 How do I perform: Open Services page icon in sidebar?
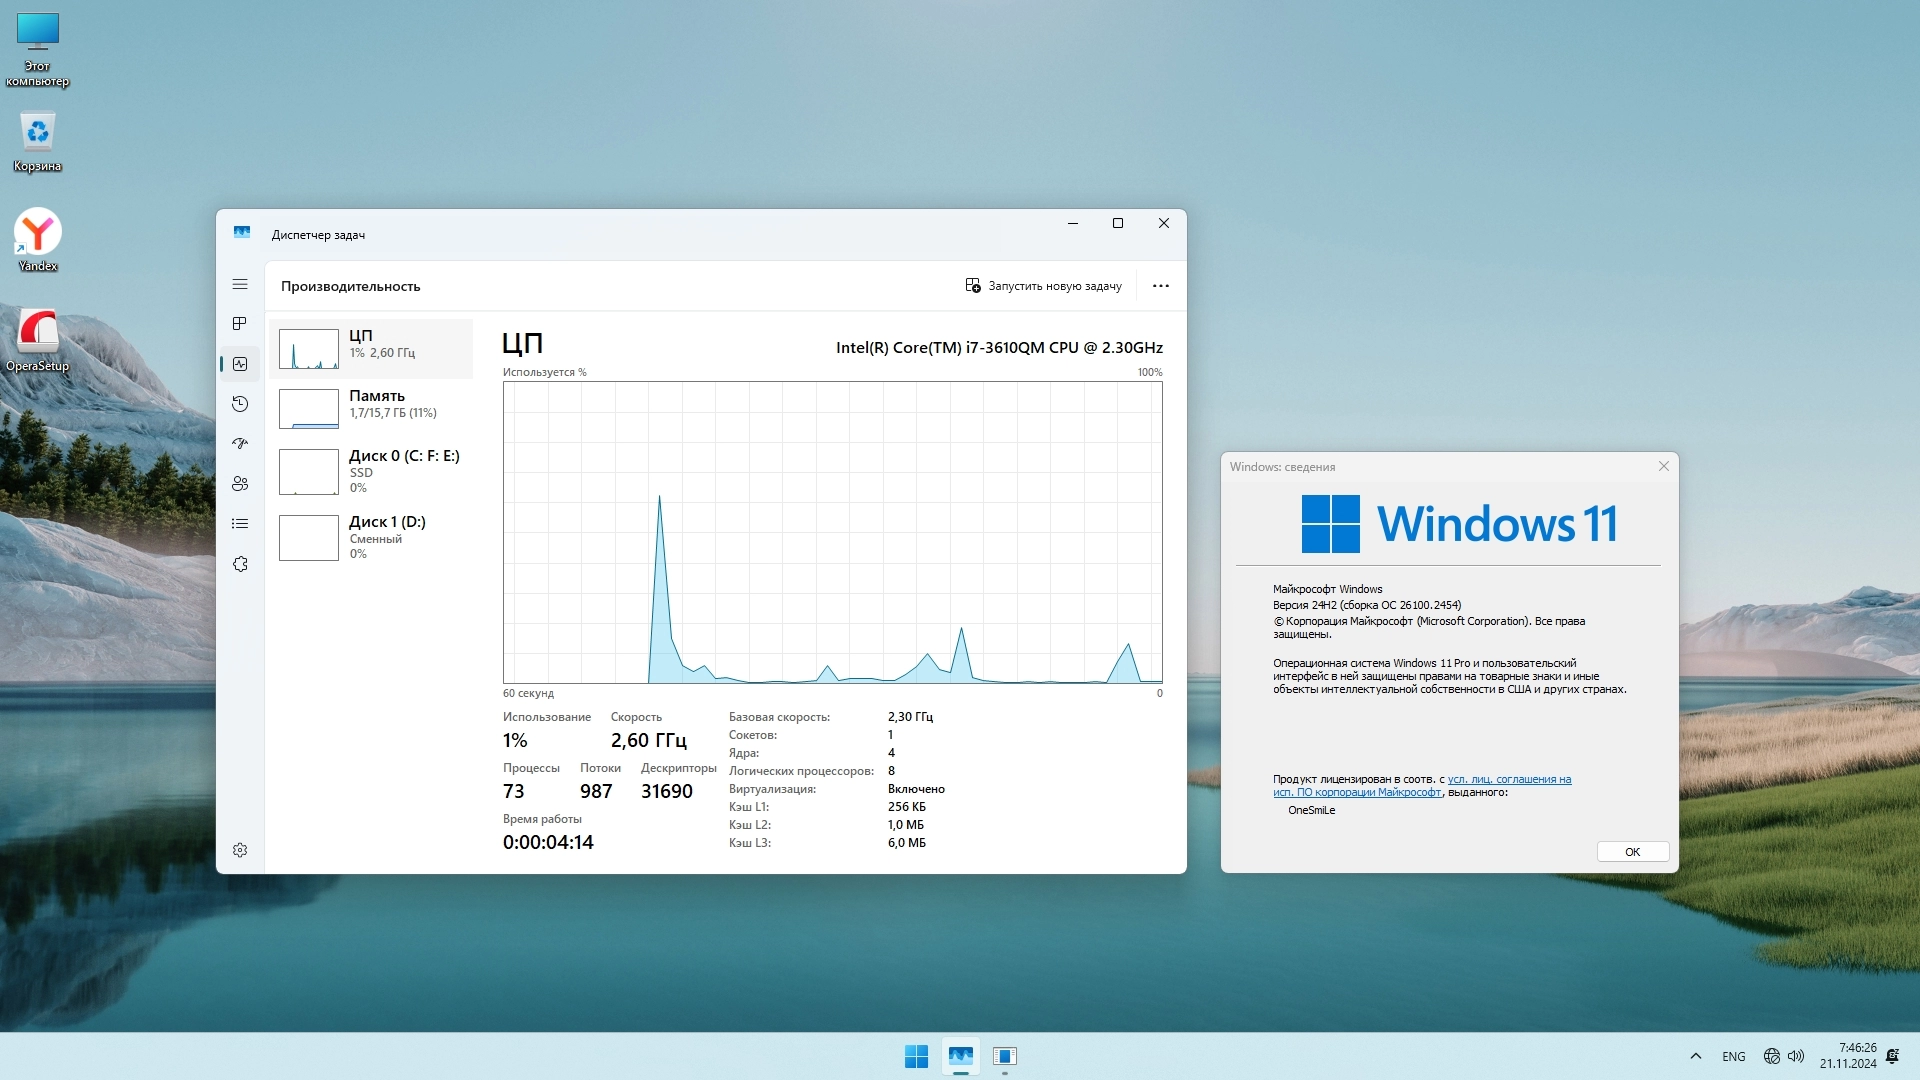click(x=240, y=564)
